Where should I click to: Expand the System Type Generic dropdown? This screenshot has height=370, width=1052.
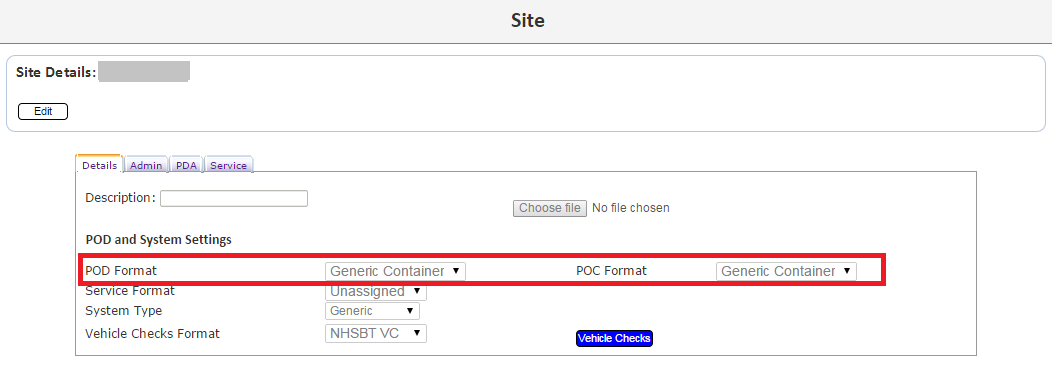coord(372,311)
